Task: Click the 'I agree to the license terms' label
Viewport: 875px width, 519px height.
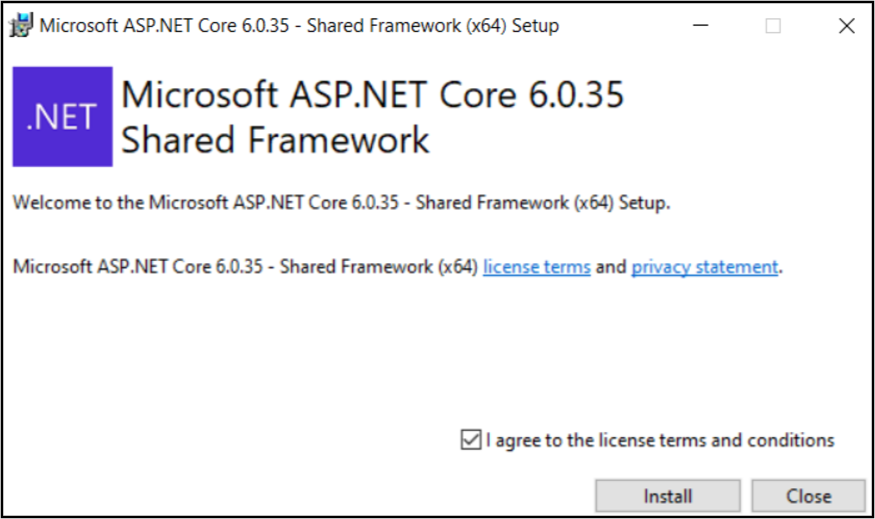Action: tap(660, 440)
